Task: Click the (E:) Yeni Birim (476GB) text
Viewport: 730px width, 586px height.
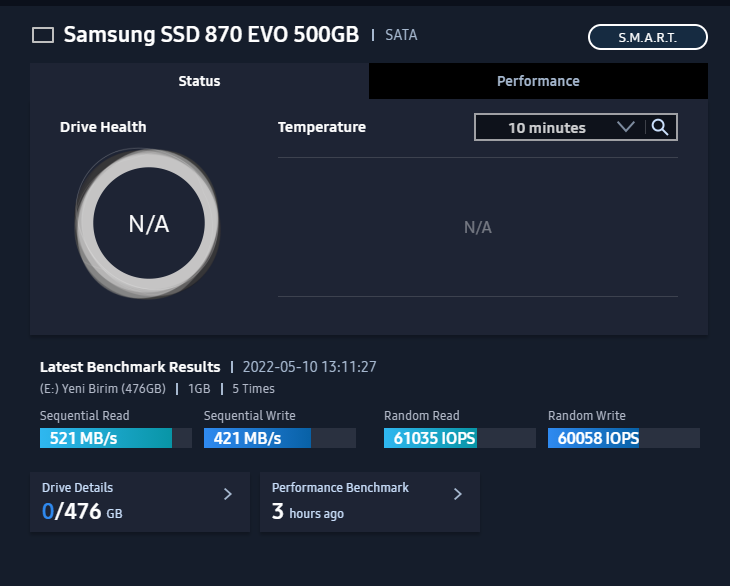Action: [103, 389]
